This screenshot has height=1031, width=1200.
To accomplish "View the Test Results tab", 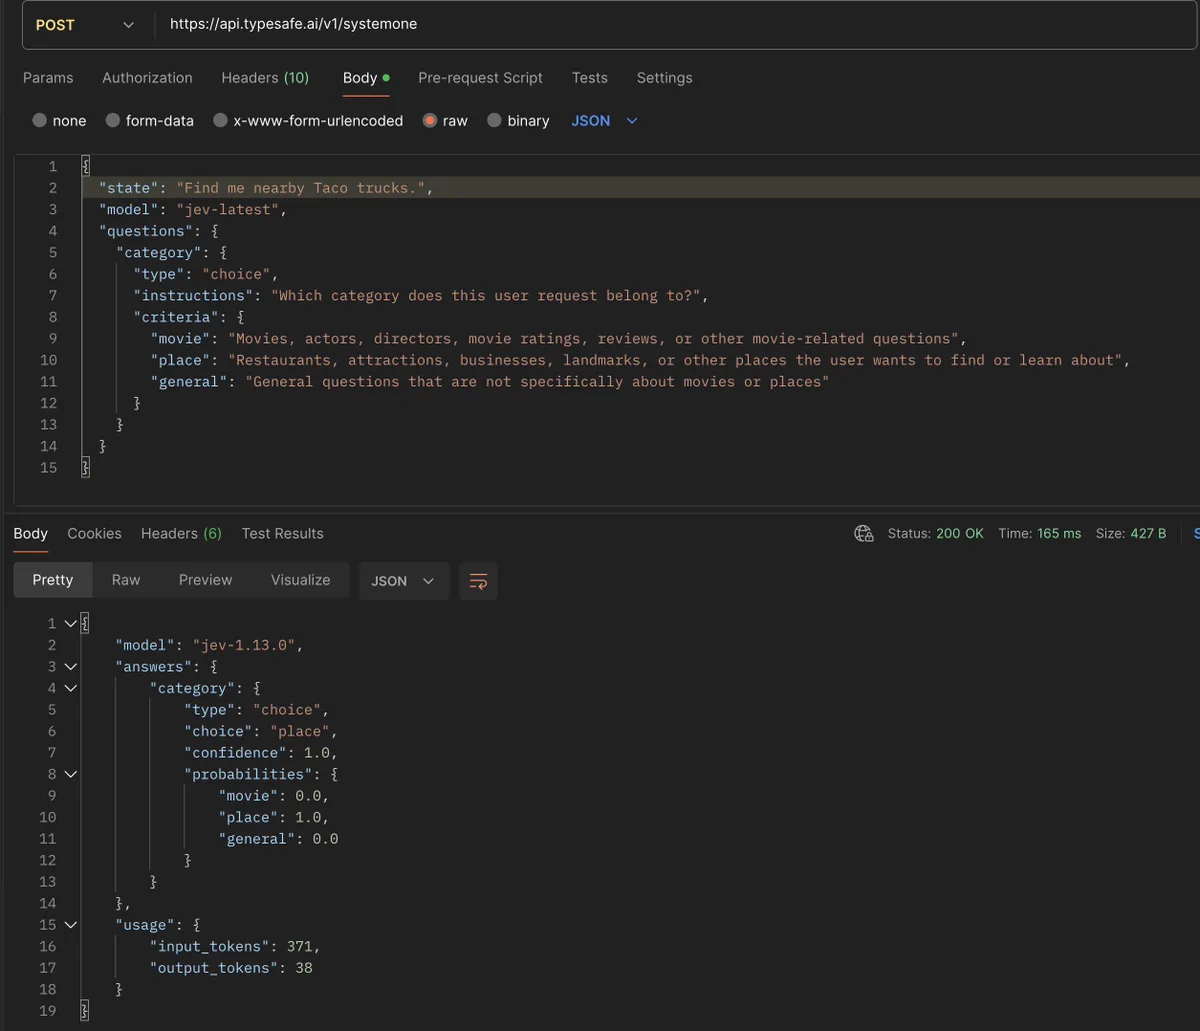I will (x=282, y=534).
